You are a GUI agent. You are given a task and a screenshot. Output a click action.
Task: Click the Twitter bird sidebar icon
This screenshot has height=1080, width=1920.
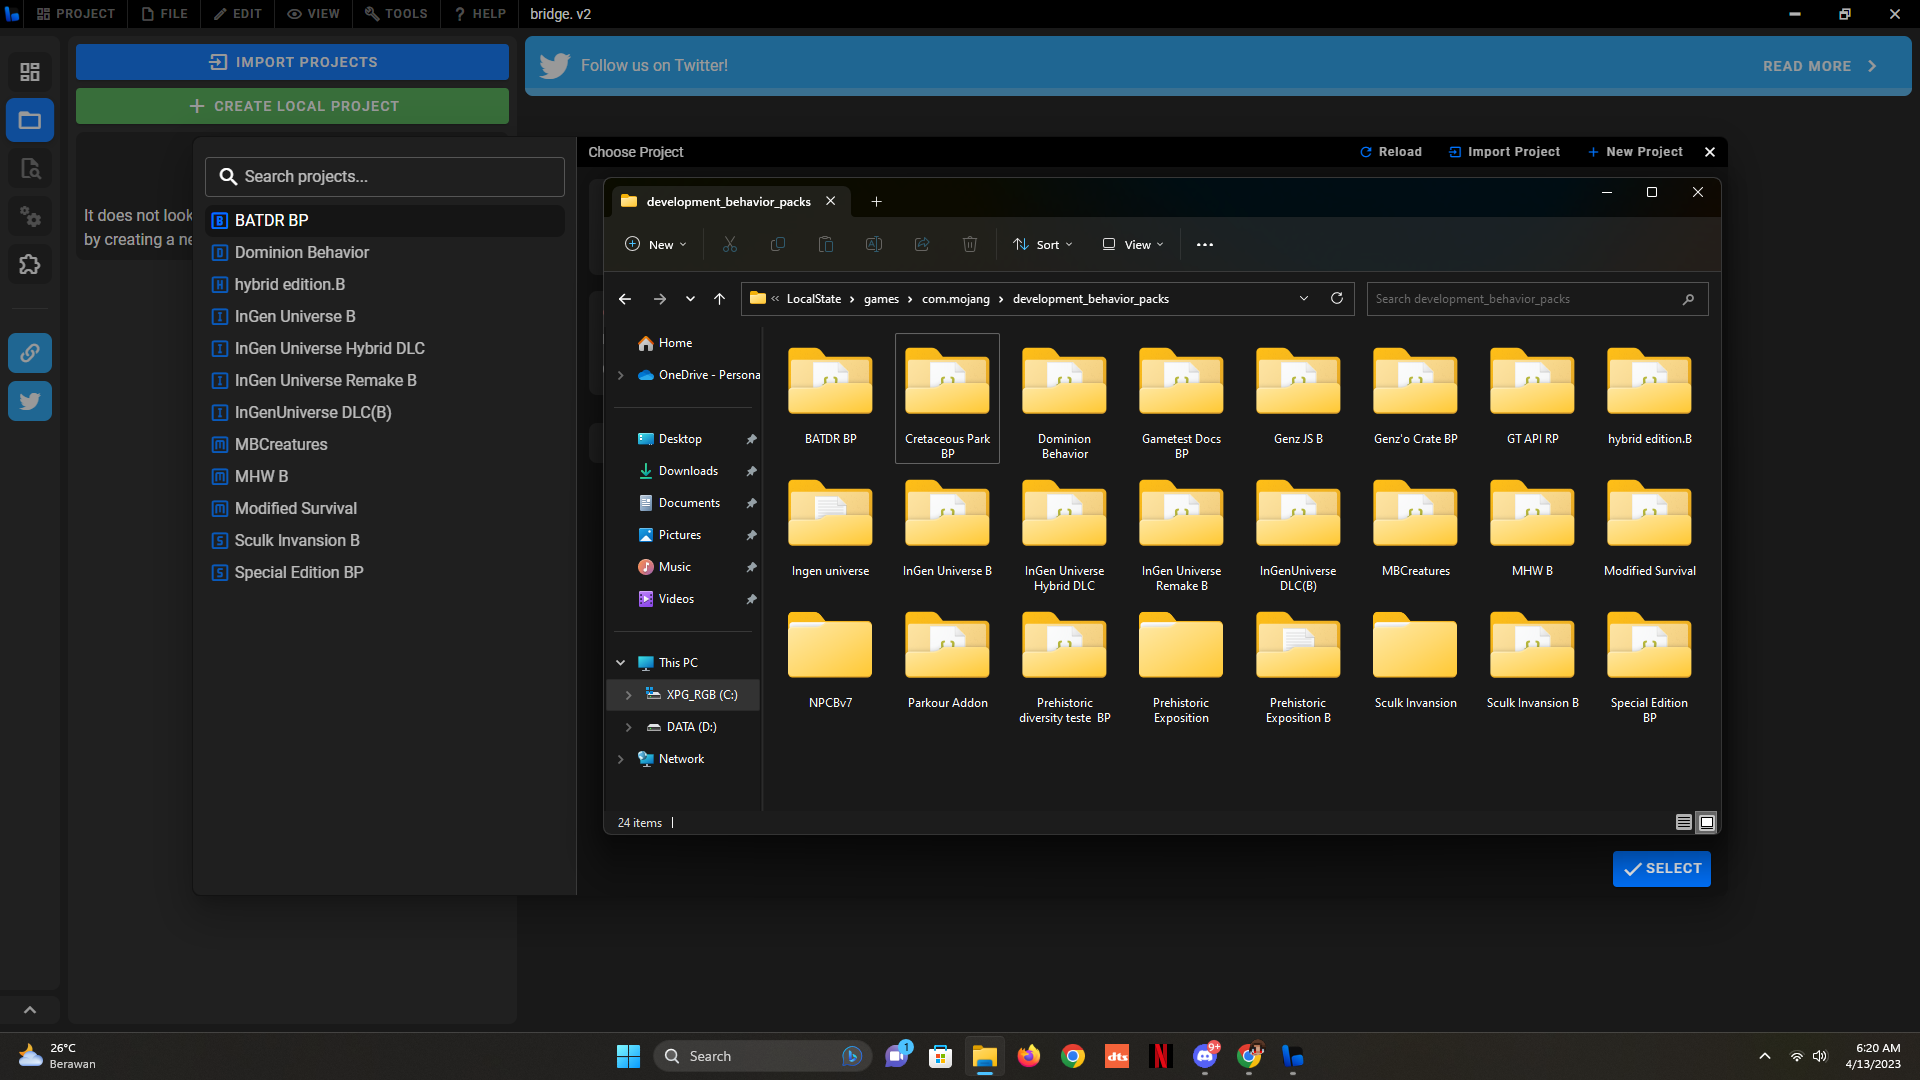[30, 401]
